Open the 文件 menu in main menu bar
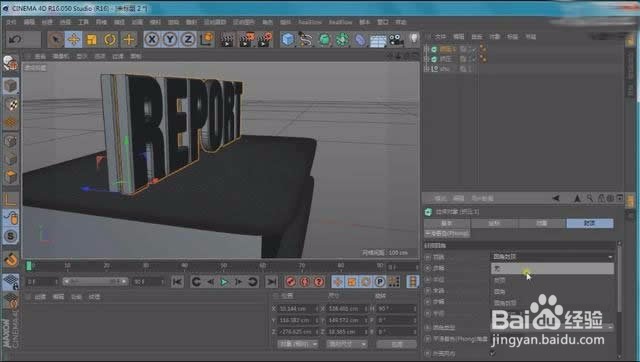This screenshot has width=640, height=362. coord(11,22)
